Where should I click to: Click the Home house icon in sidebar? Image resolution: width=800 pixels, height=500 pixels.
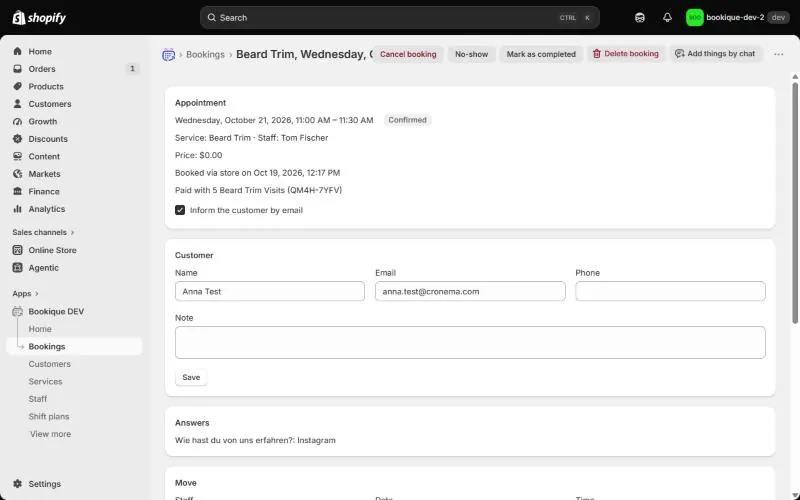[17, 52]
